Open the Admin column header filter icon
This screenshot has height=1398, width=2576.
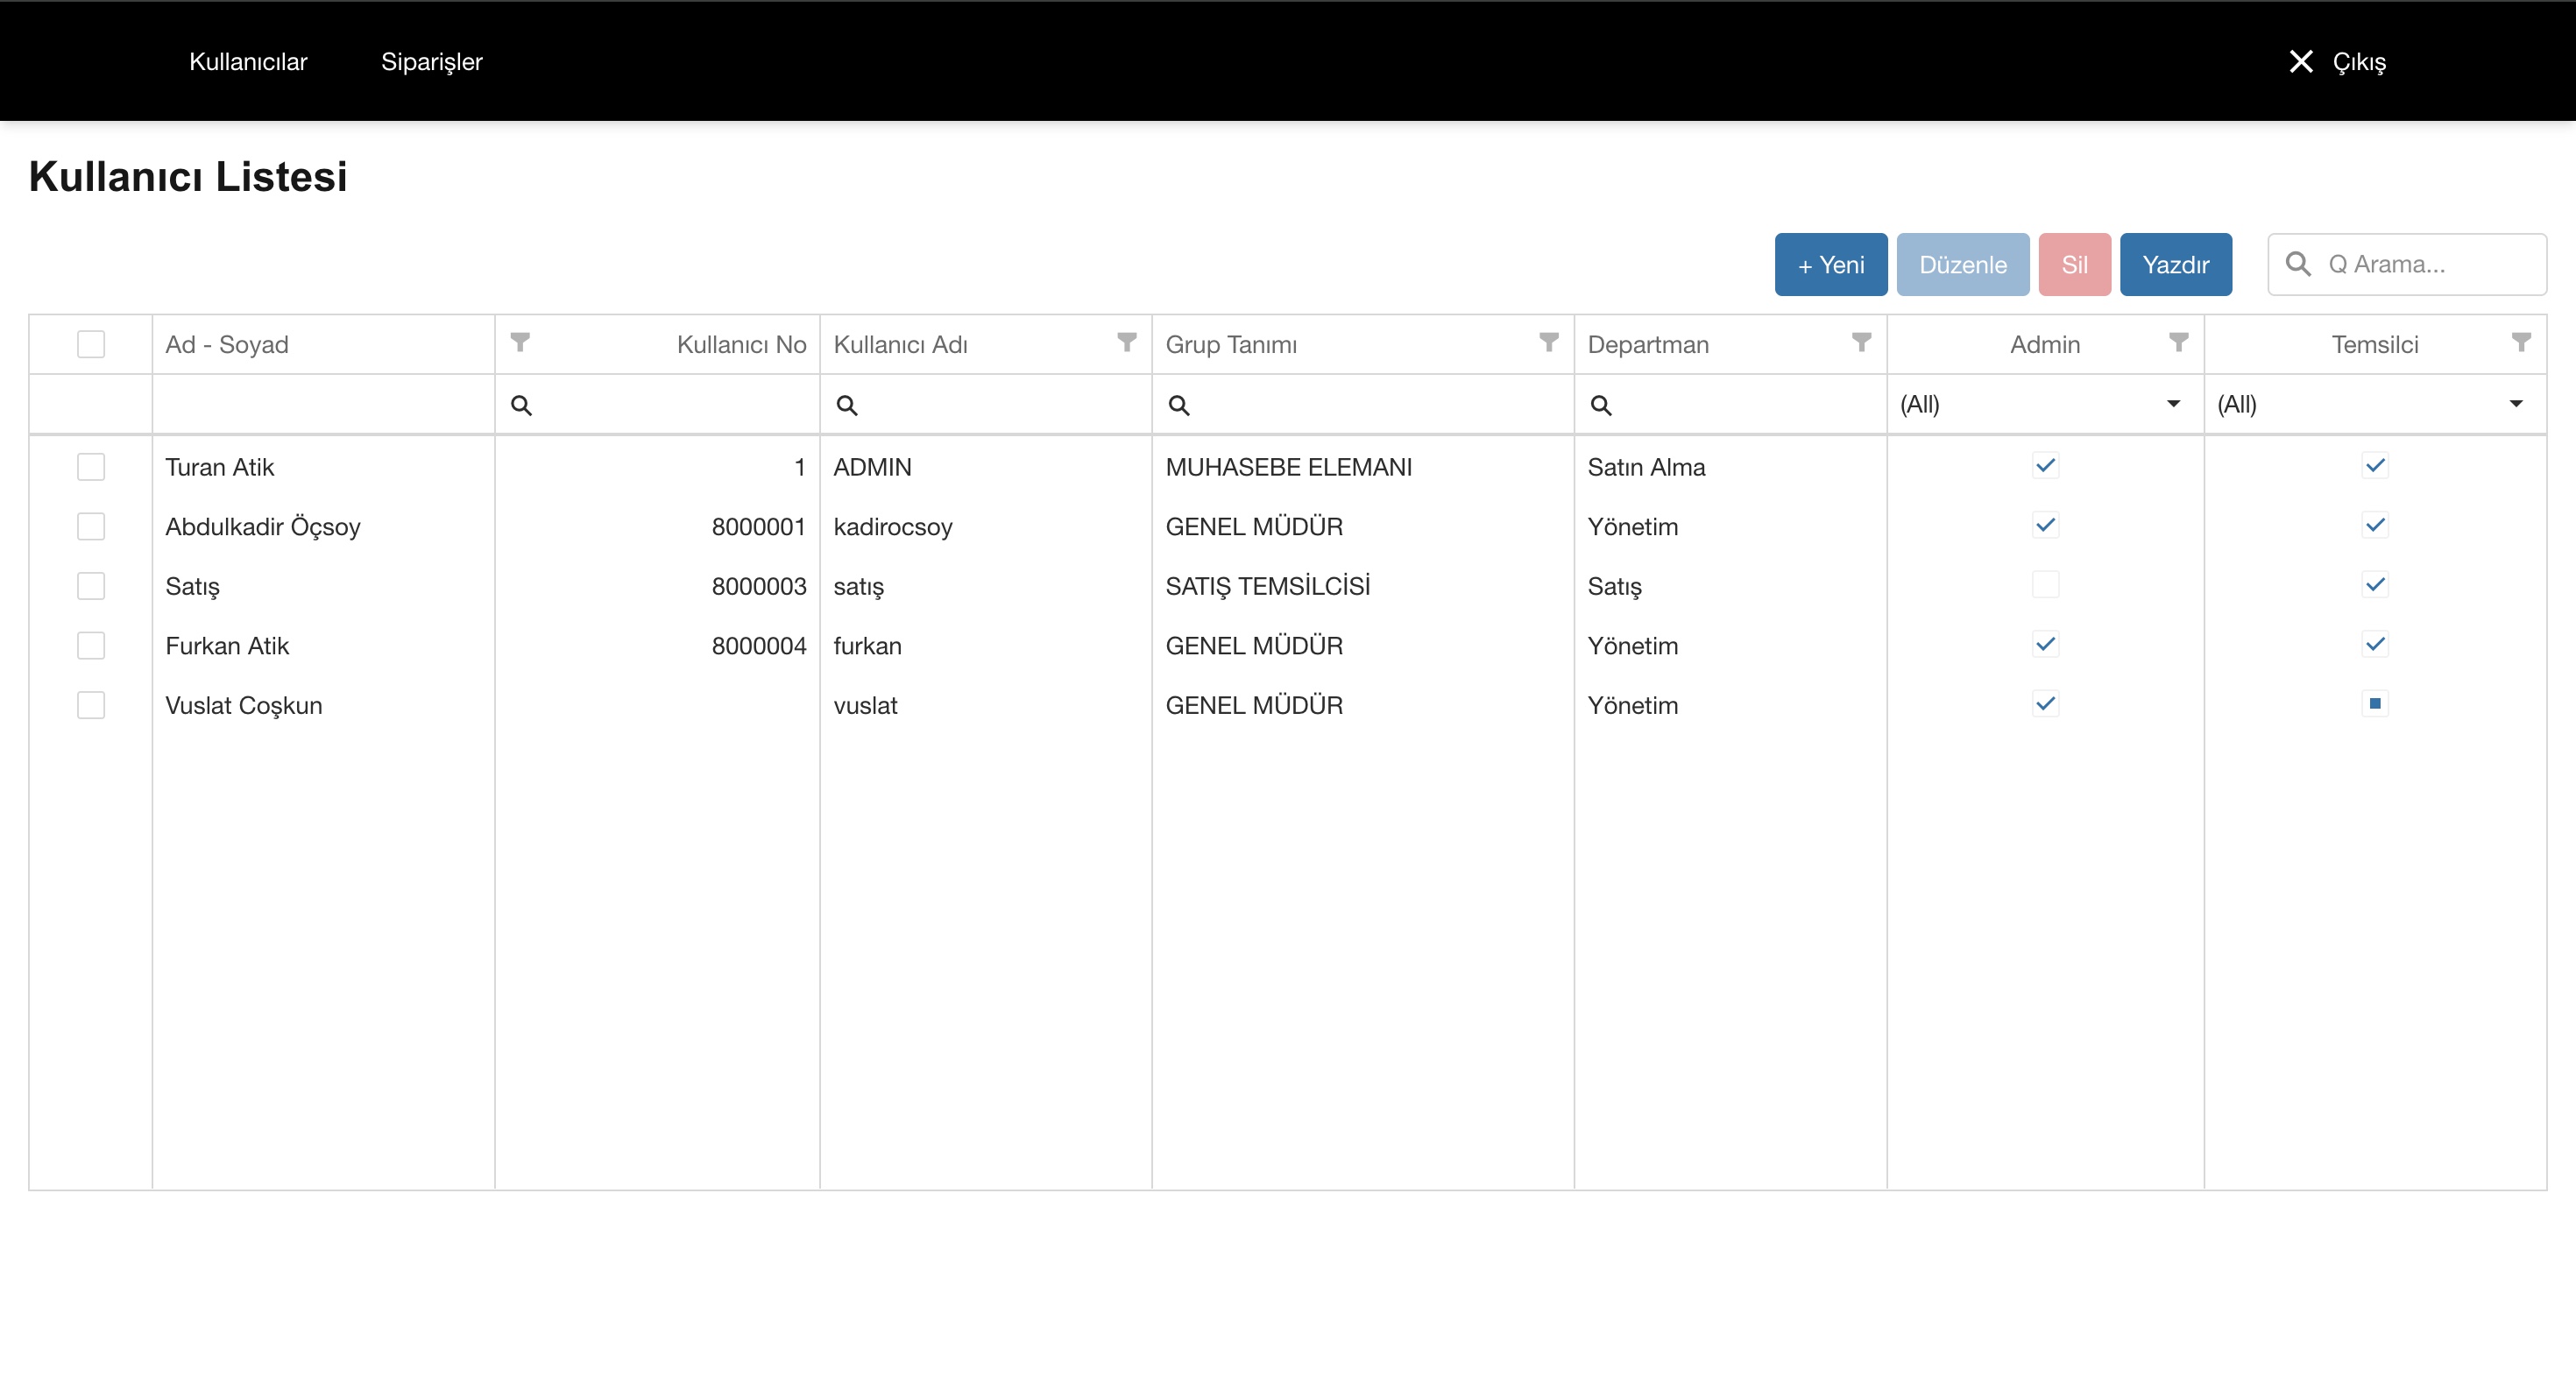click(x=2178, y=343)
